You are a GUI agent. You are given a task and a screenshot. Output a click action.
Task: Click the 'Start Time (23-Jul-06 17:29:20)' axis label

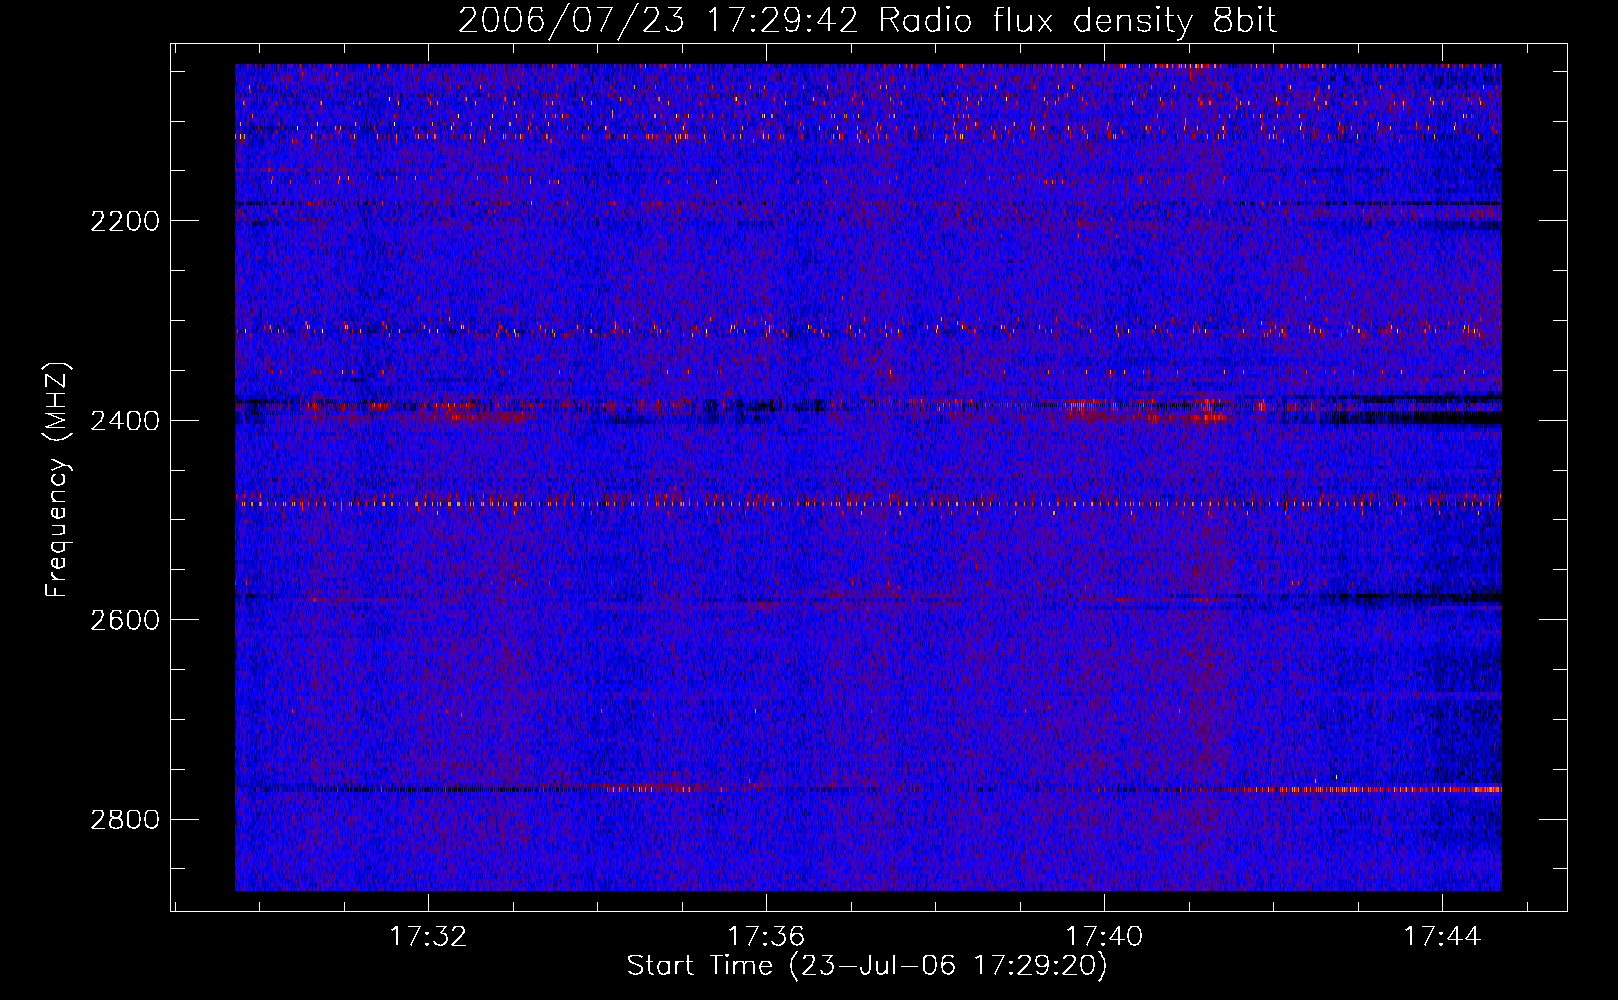point(867,966)
